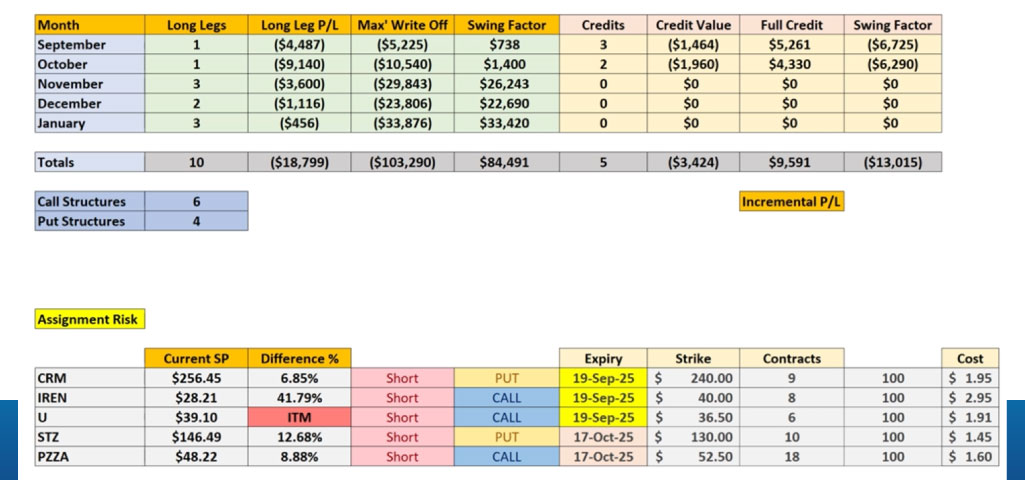1025x480 pixels.
Task: Select the CRM ticker cell
Action: 89,378
